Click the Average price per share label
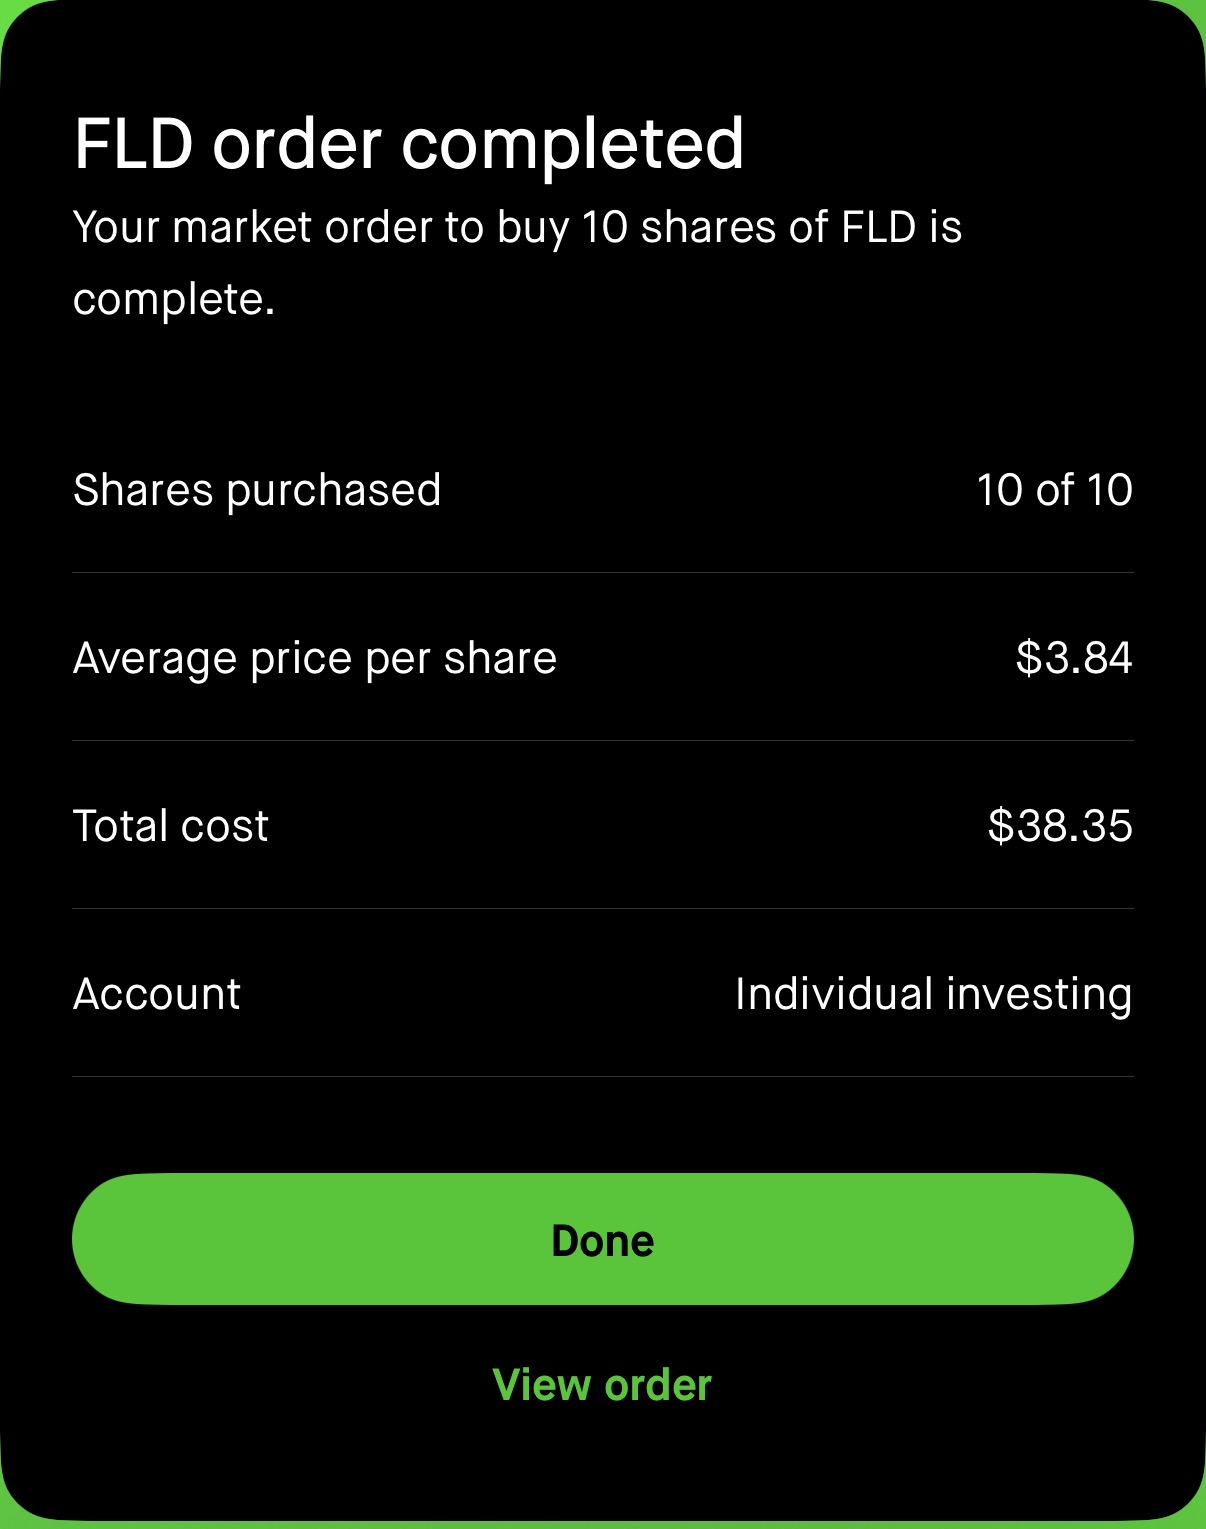The height and width of the screenshot is (1529, 1206). 315,658
